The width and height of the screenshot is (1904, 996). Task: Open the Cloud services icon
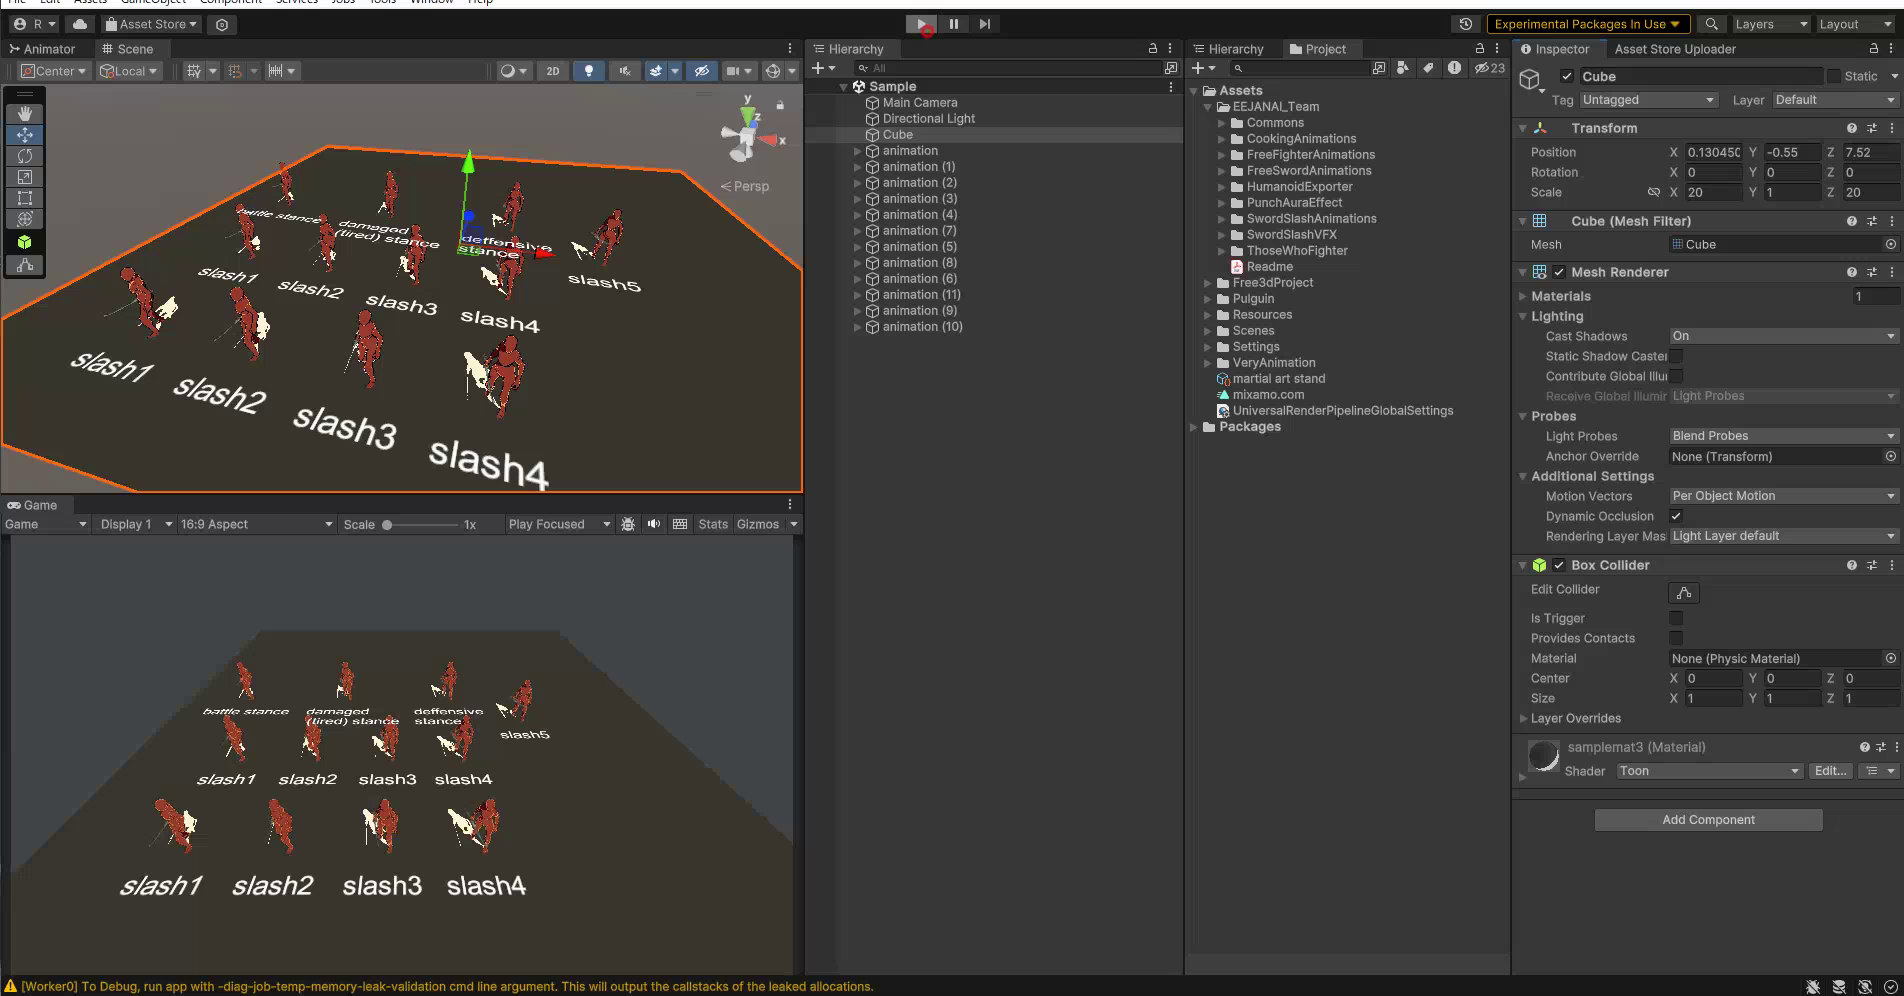point(80,24)
